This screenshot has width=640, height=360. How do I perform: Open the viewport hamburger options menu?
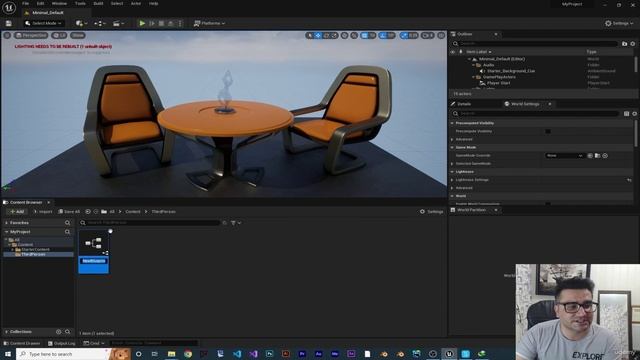[x=7, y=36]
